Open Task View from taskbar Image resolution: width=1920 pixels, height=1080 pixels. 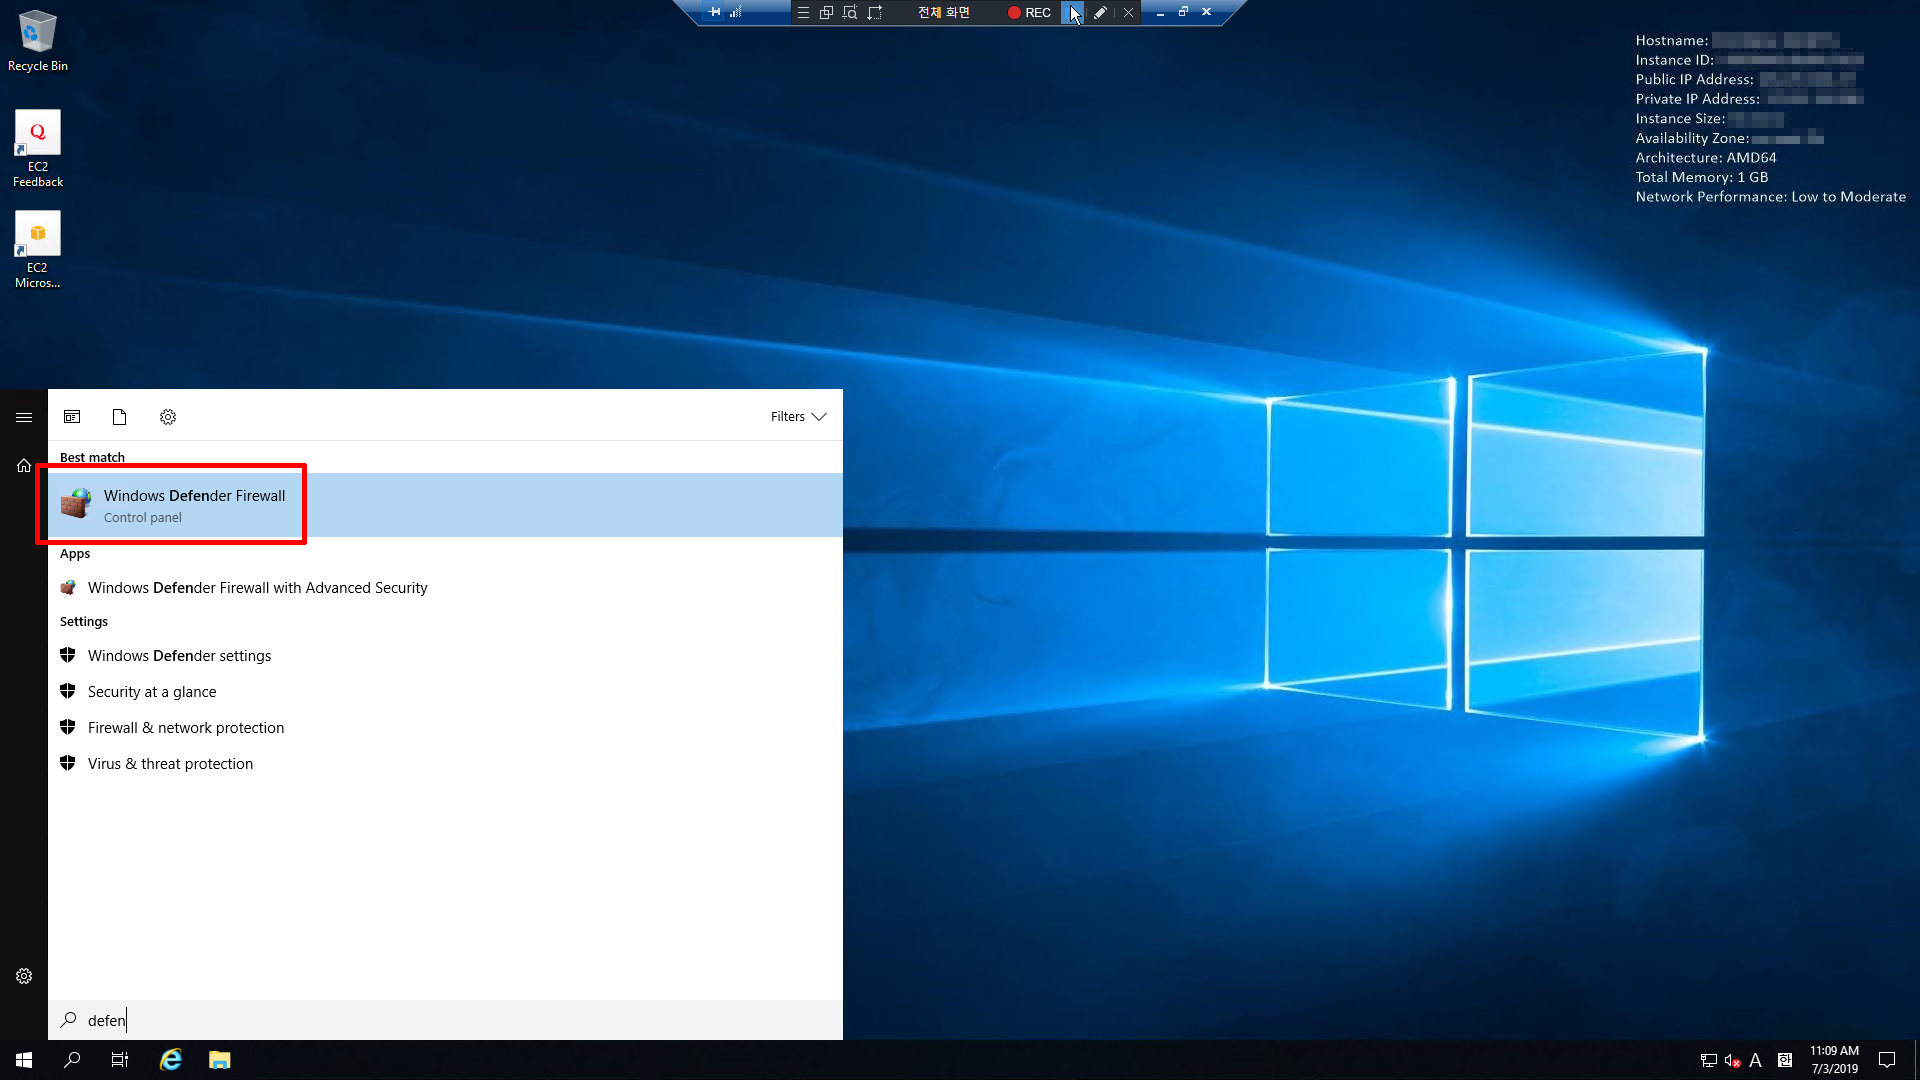[x=120, y=1060]
